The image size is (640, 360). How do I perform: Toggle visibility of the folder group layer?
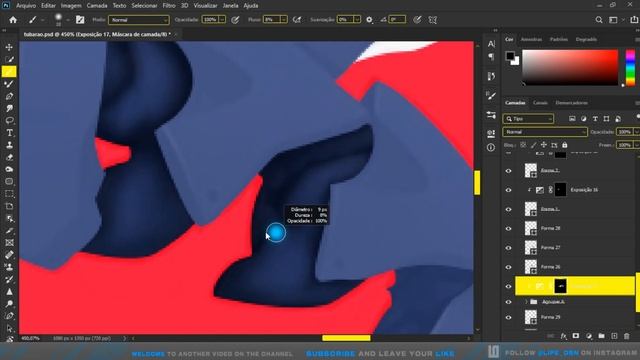(x=509, y=302)
